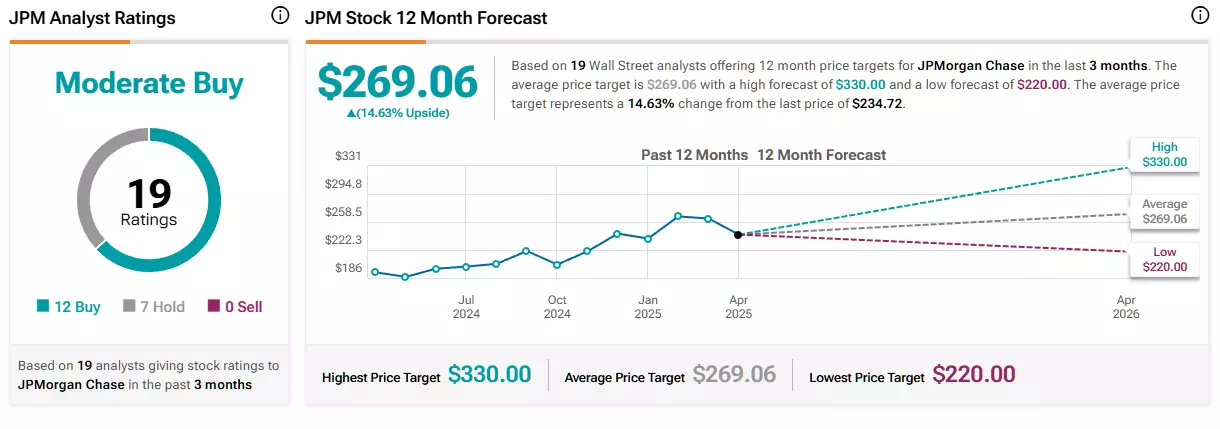The image size is (1220, 429).
Task: Select the black April 2025 data point
Action: [738, 235]
